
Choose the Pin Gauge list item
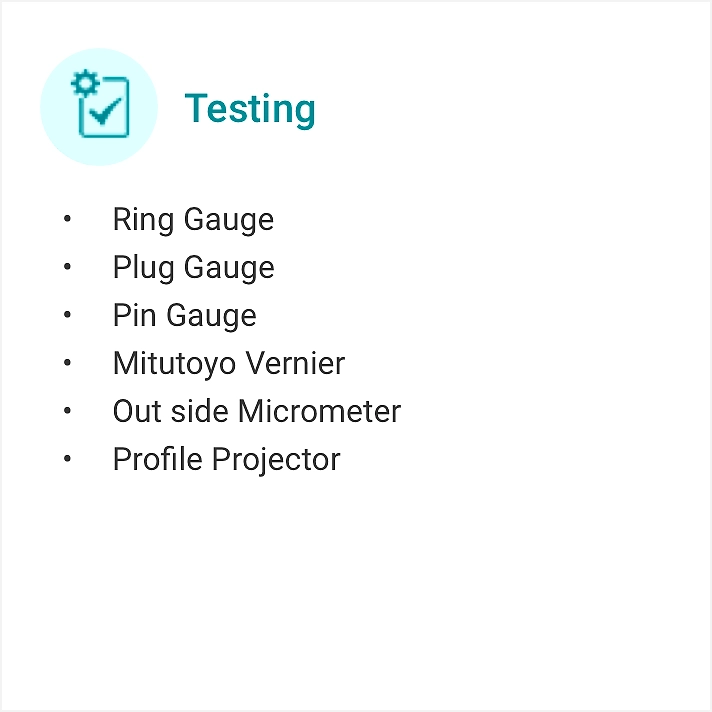[x=185, y=316]
